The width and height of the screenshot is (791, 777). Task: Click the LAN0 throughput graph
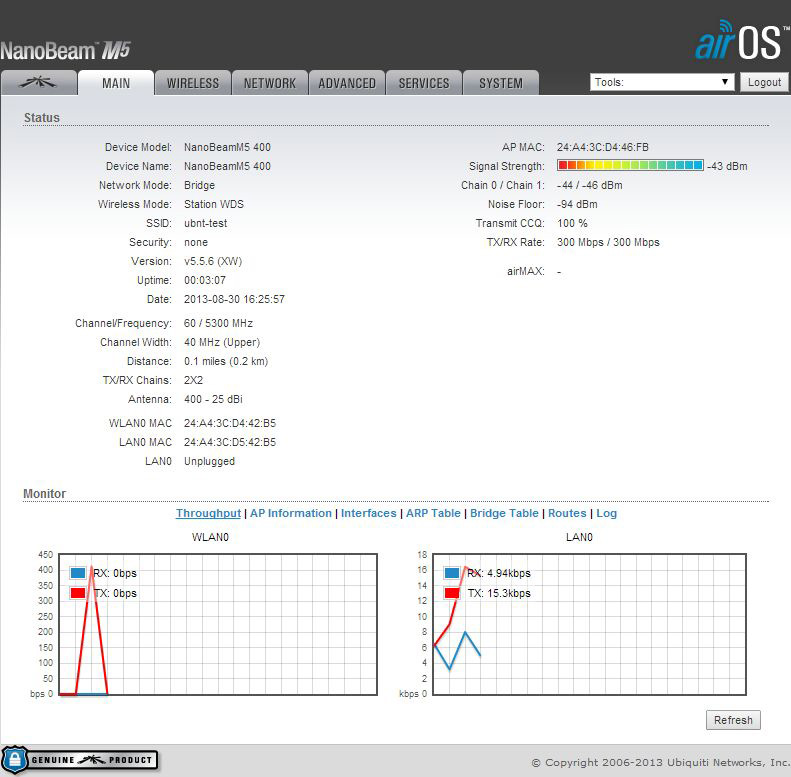coord(589,624)
